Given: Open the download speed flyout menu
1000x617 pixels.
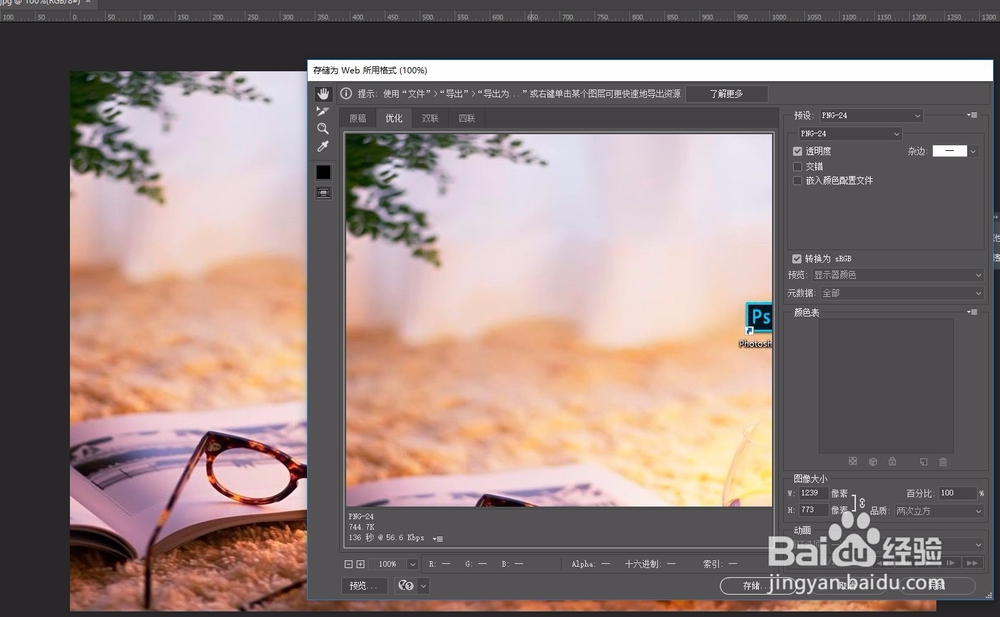Looking at the screenshot, I should tap(438, 539).
